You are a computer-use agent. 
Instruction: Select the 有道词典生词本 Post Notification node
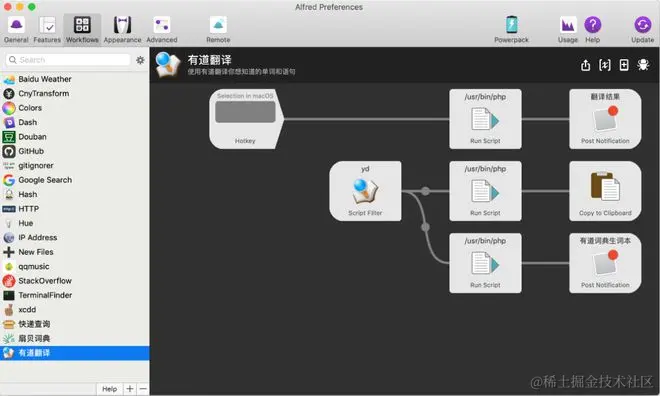[605, 263]
